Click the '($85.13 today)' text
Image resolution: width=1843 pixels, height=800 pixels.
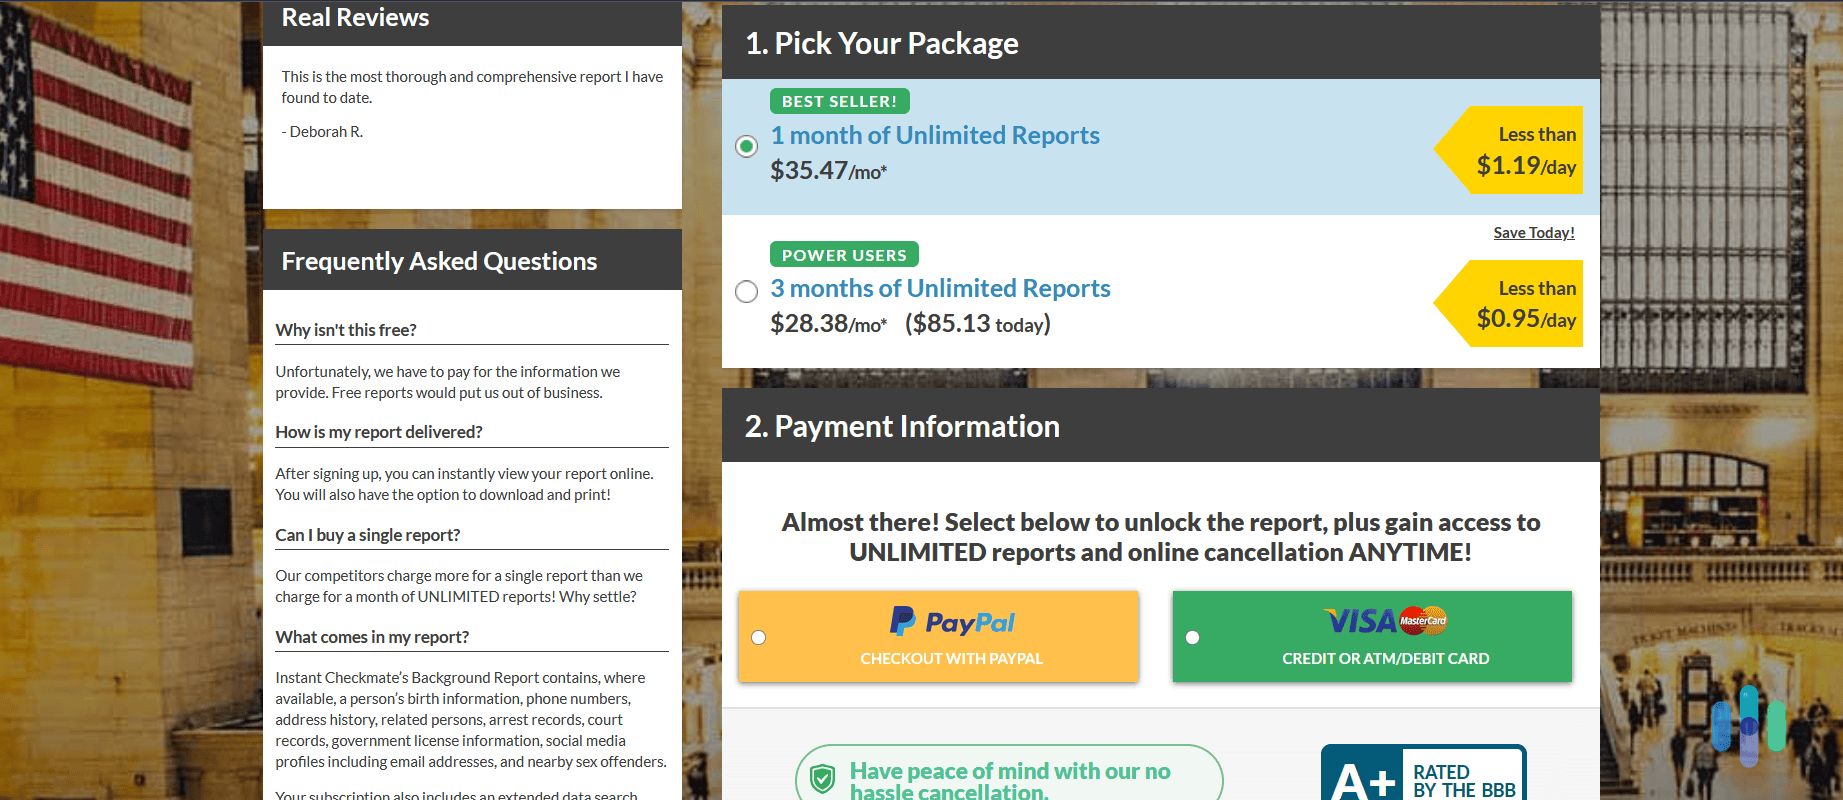pyautogui.click(x=978, y=324)
